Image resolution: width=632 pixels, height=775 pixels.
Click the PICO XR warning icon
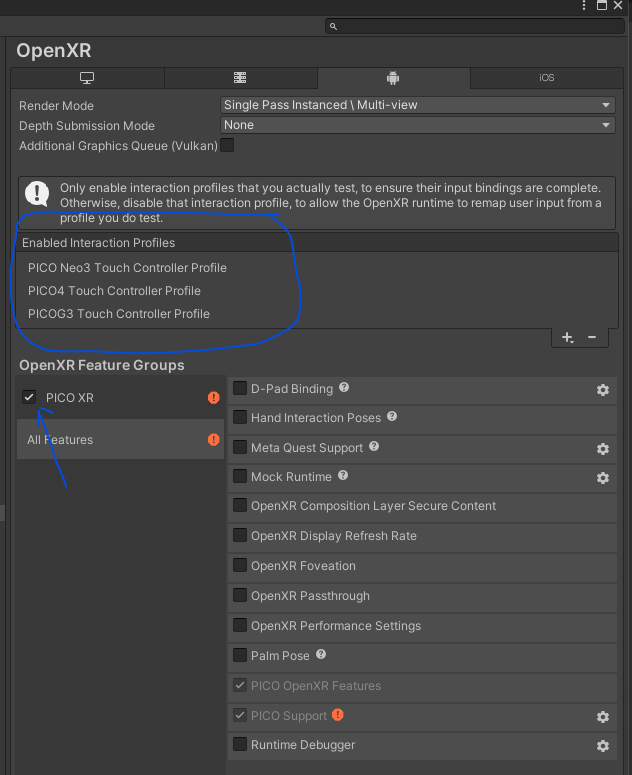[213, 397]
